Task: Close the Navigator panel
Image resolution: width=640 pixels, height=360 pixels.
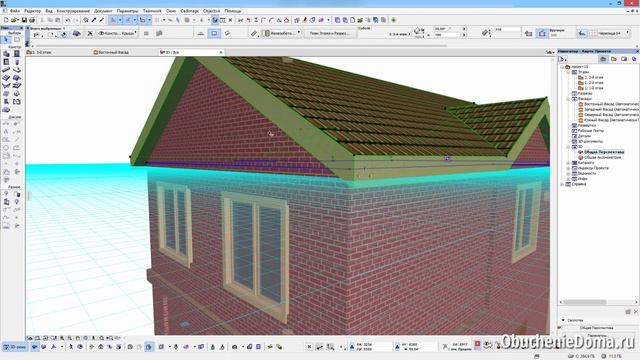Action: click(x=637, y=51)
